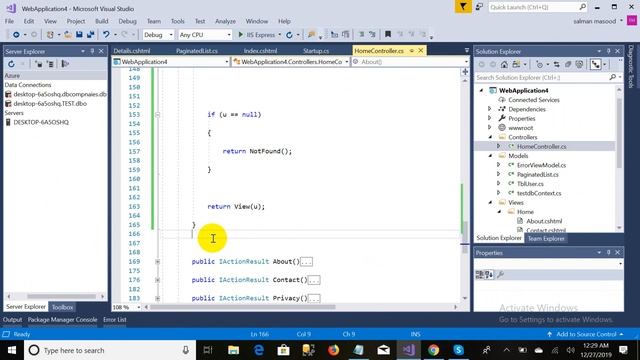Switch to the Startup.cs tab
The height and width of the screenshot is (360, 640).
click(x=316, y=51)
